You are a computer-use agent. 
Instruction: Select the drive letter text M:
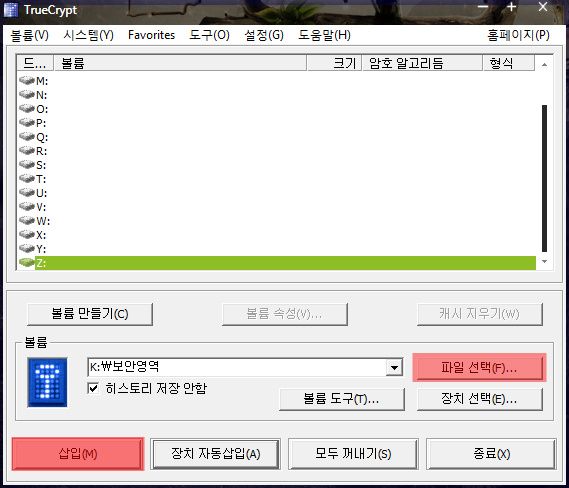pos(42,81)
